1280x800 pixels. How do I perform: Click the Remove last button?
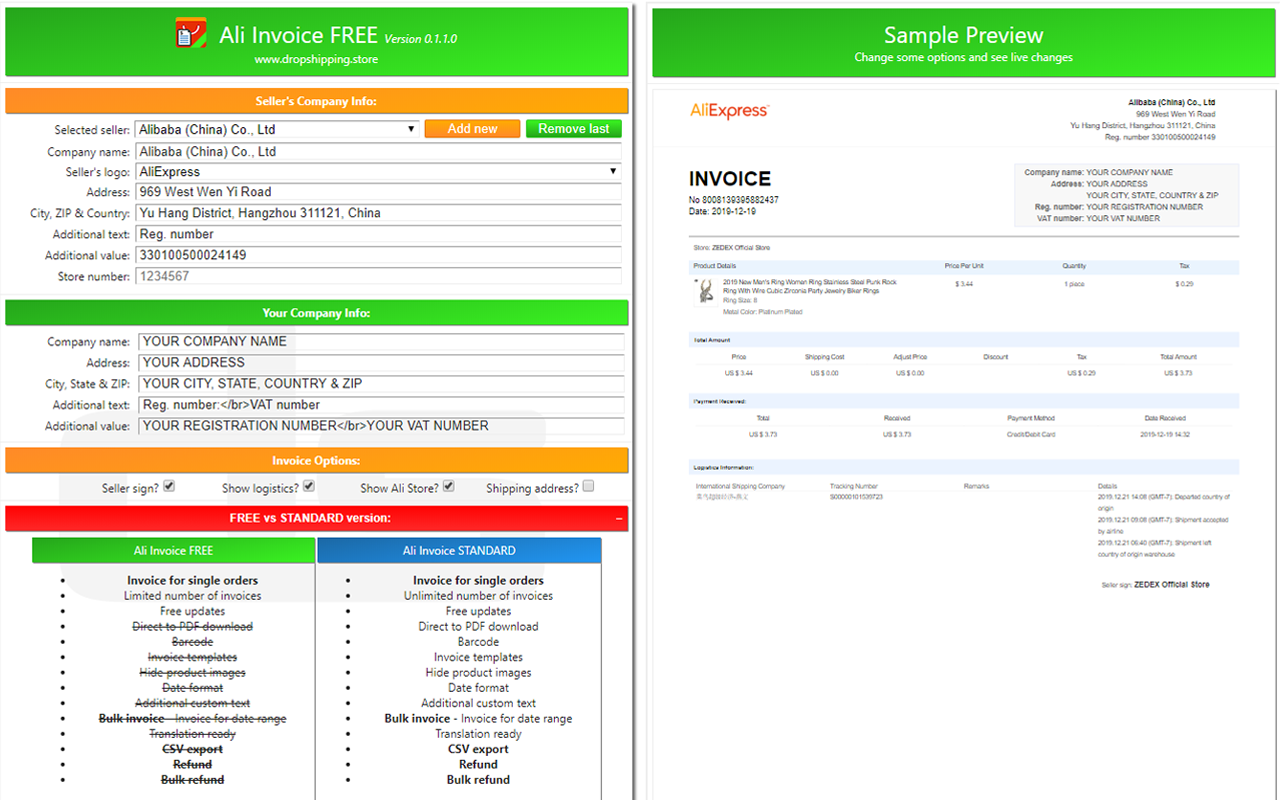(x=574, y=129)
